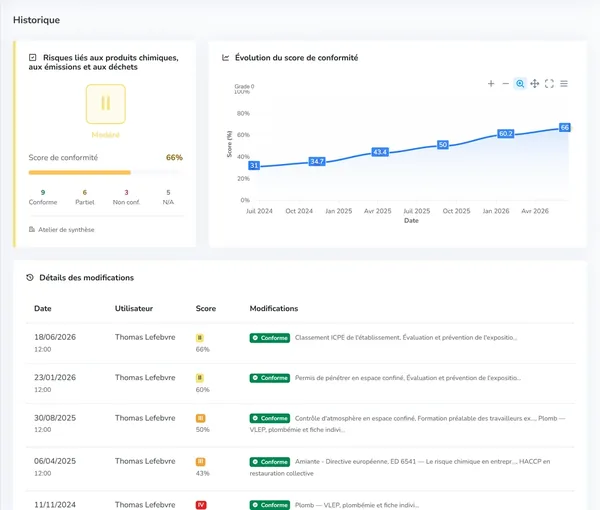Click the chart icon beside Évolution du score
This screenshot has height=510, width=600.
(225, 58)
